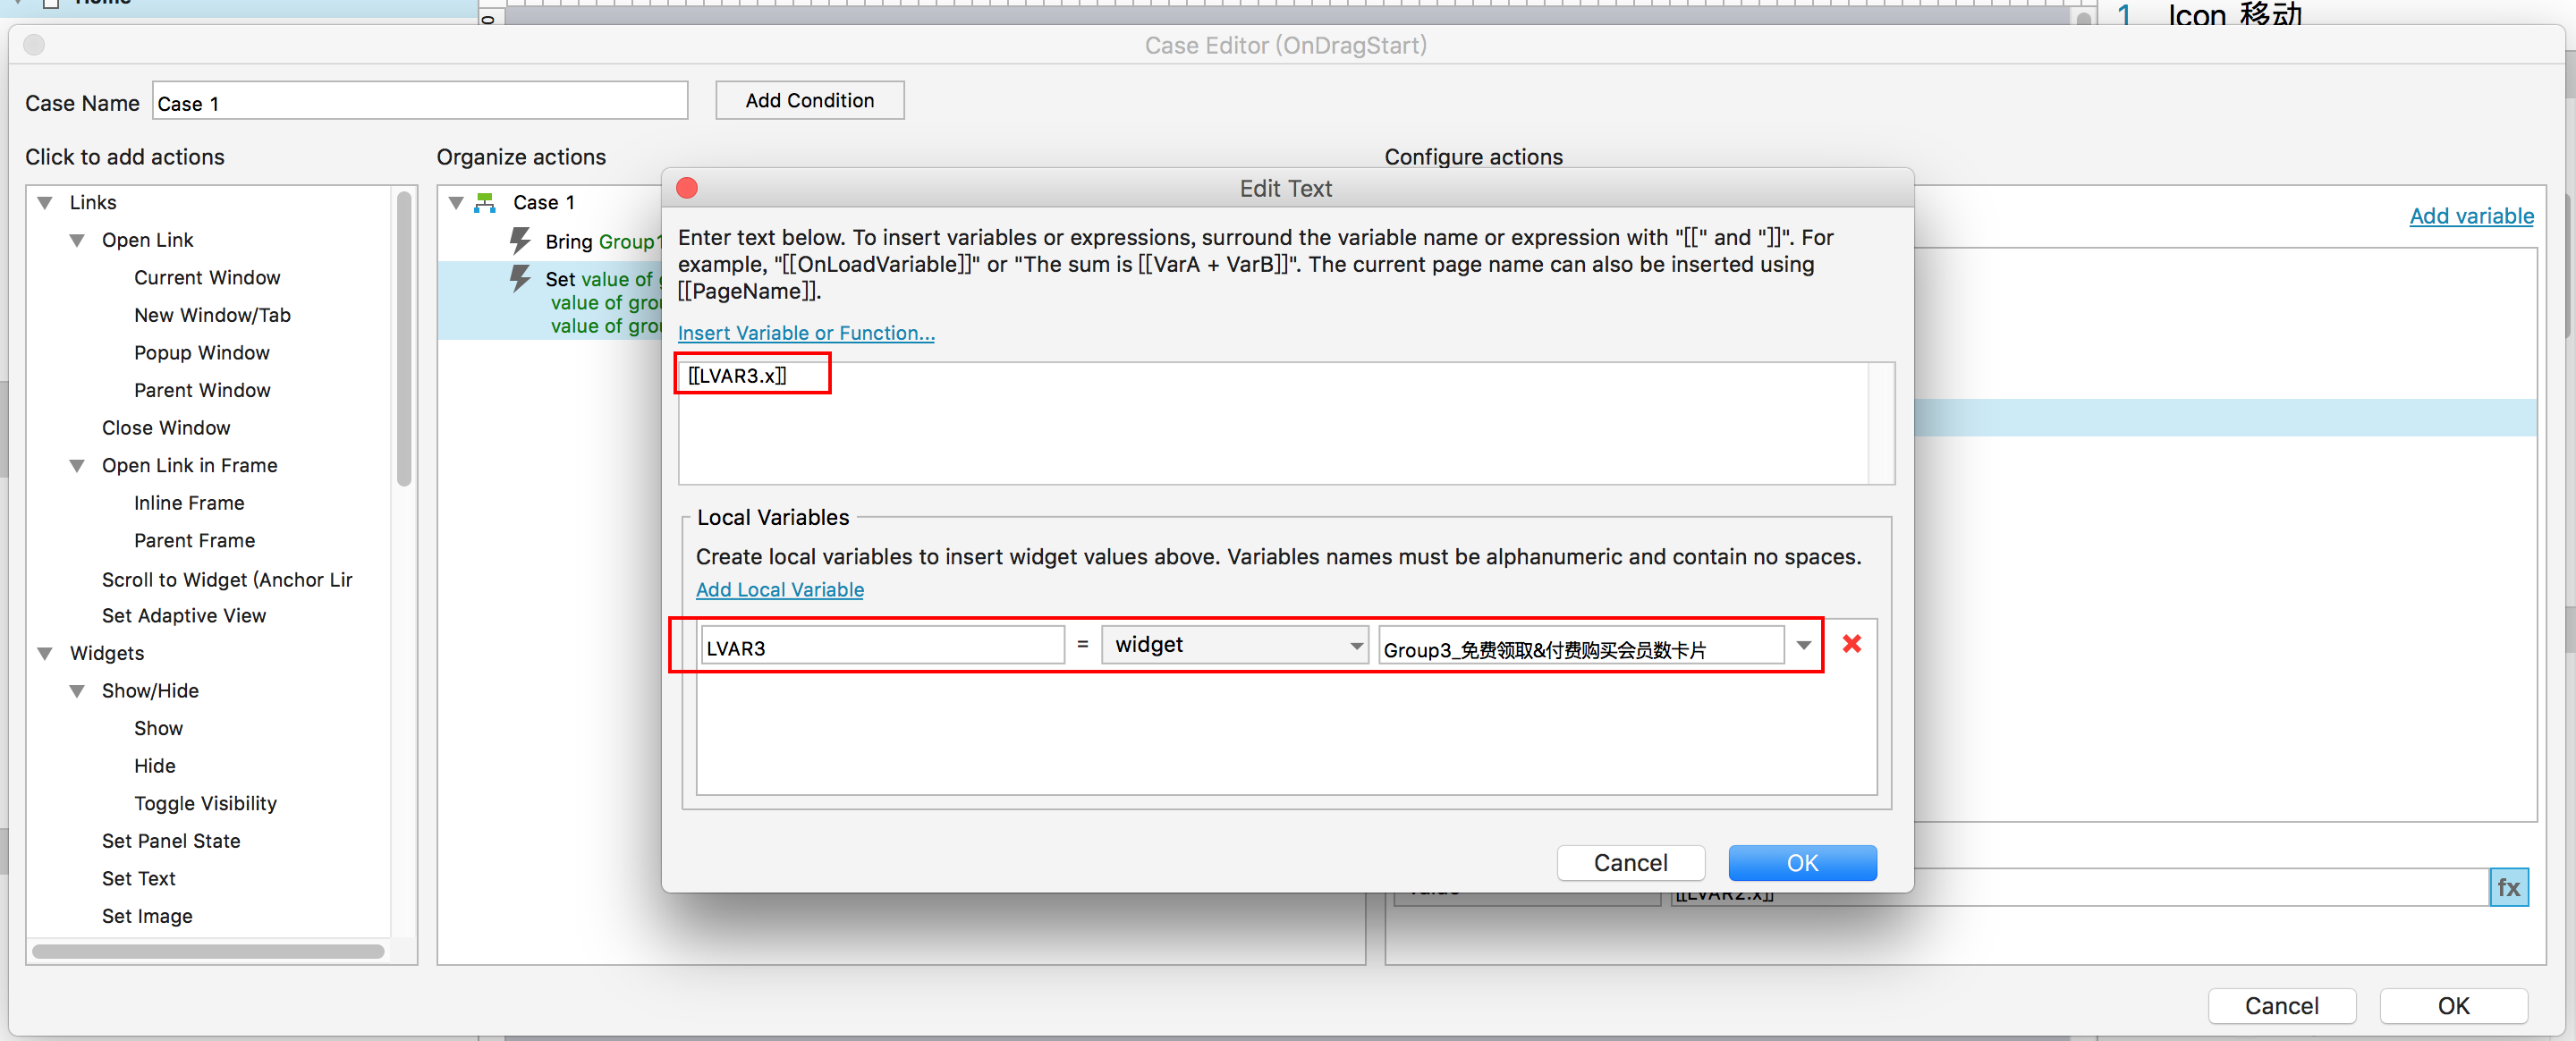Close the Edit Text dialog with red button
This screenshot has width=2576, height=1041.
point(687,188)
